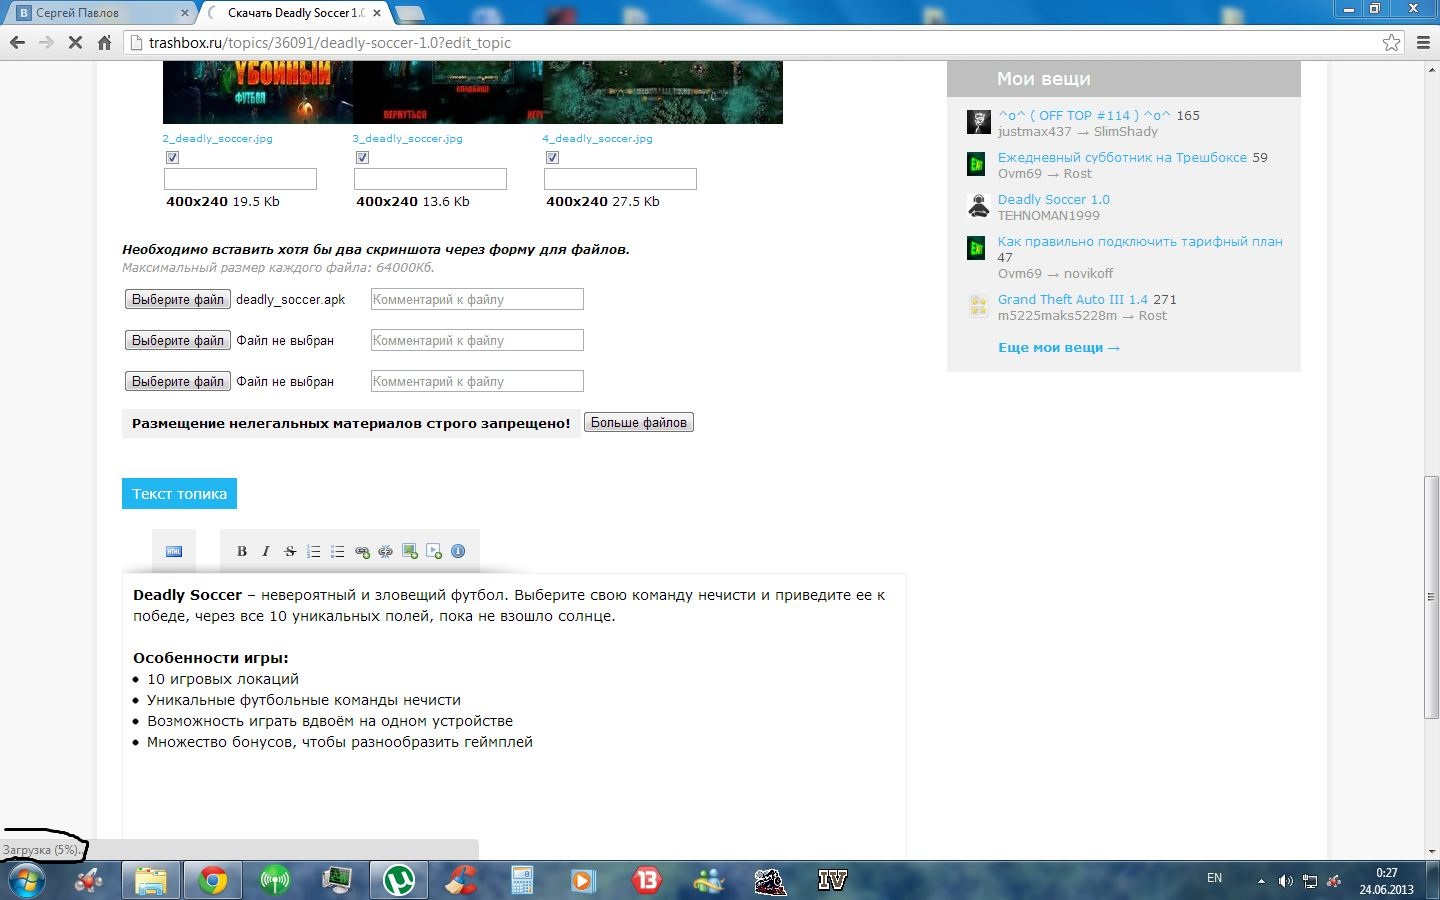Screen dimensions: 1440x900
Task: Click the EN language indicator
Action: 1214,878
